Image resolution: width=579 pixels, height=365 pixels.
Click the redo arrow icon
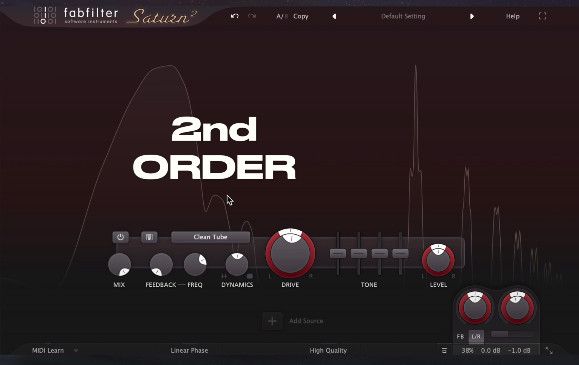click(x=252, y=16)
